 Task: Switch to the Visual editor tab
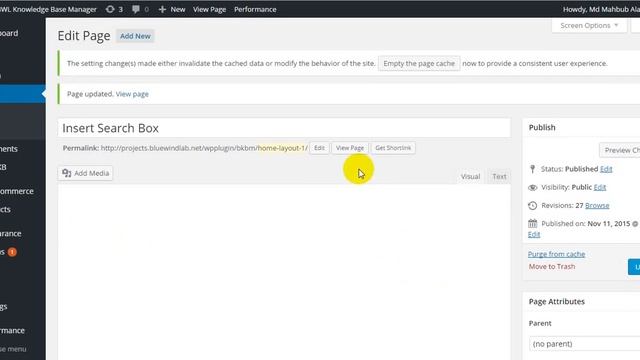(x=470, y=176)
